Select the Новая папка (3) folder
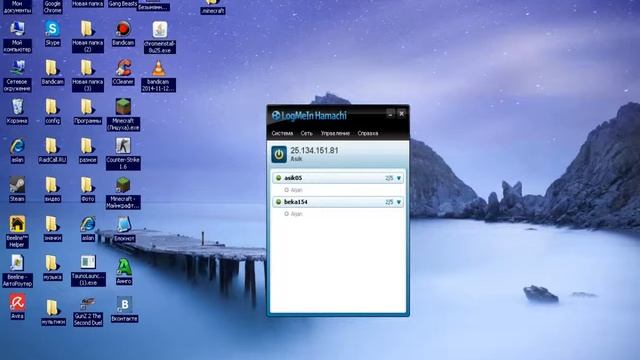The height and width of the screenshot is (360, 640). click(x=87, y=76)
